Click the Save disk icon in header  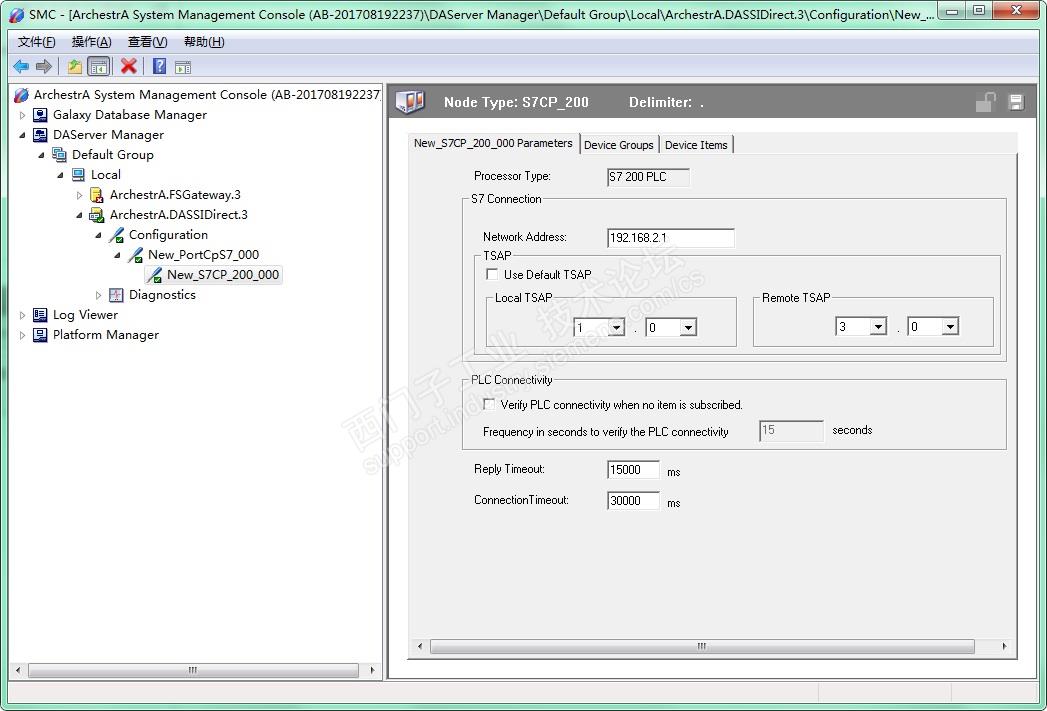pos(1016,102)
